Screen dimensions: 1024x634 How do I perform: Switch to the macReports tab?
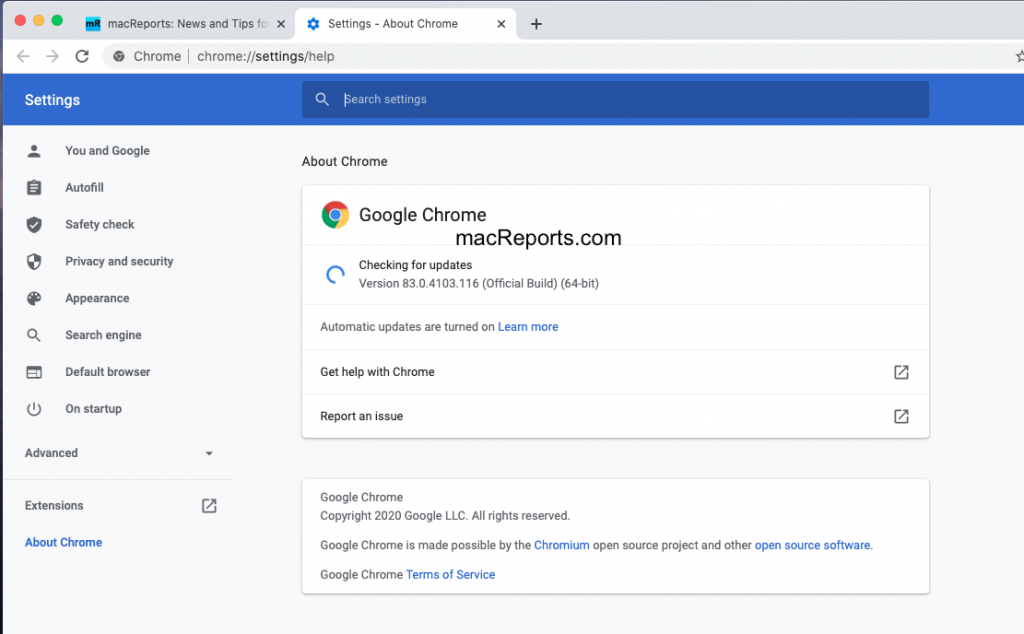pos(187,24)
